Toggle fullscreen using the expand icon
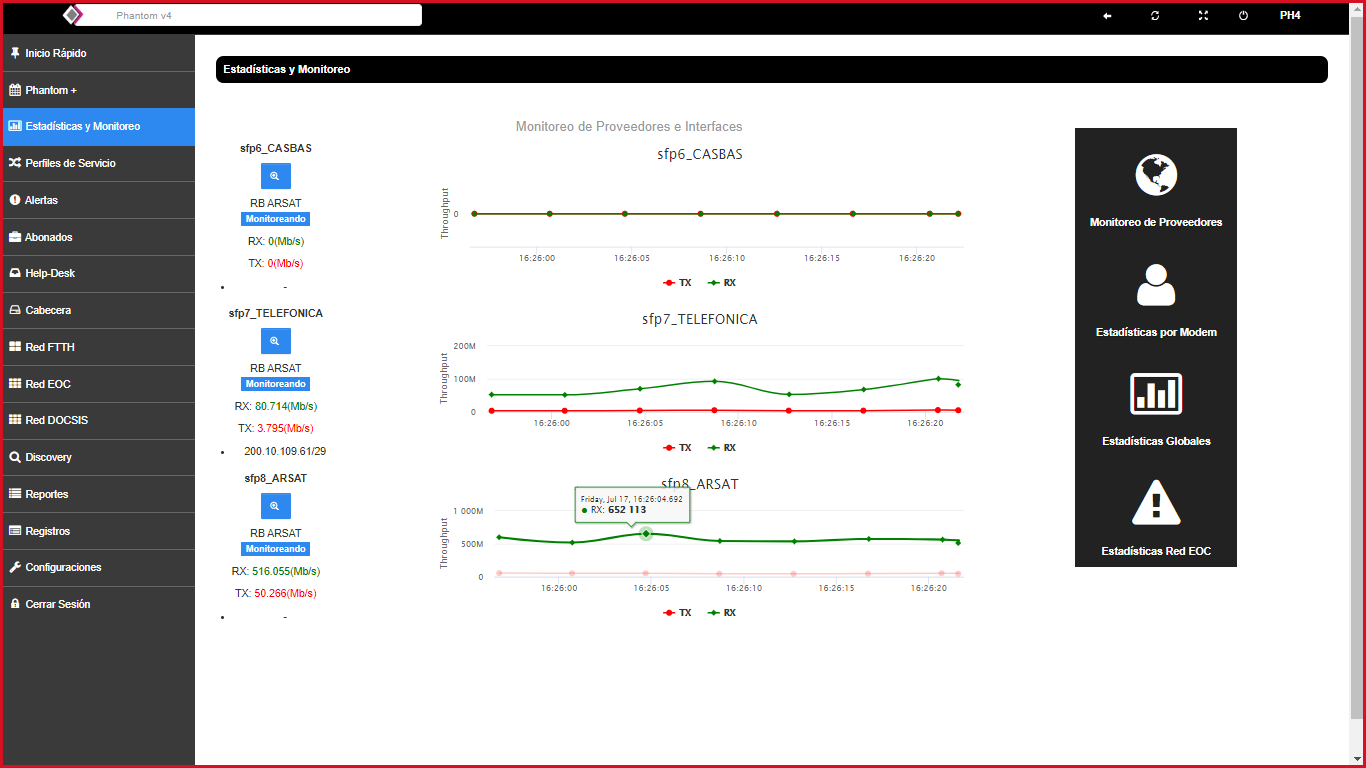1366x768 pixels. [x=1203, y=16]
